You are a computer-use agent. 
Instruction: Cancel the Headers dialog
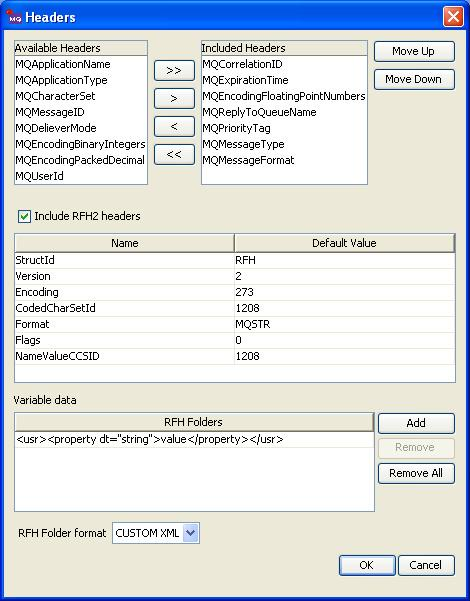(426, 565)
